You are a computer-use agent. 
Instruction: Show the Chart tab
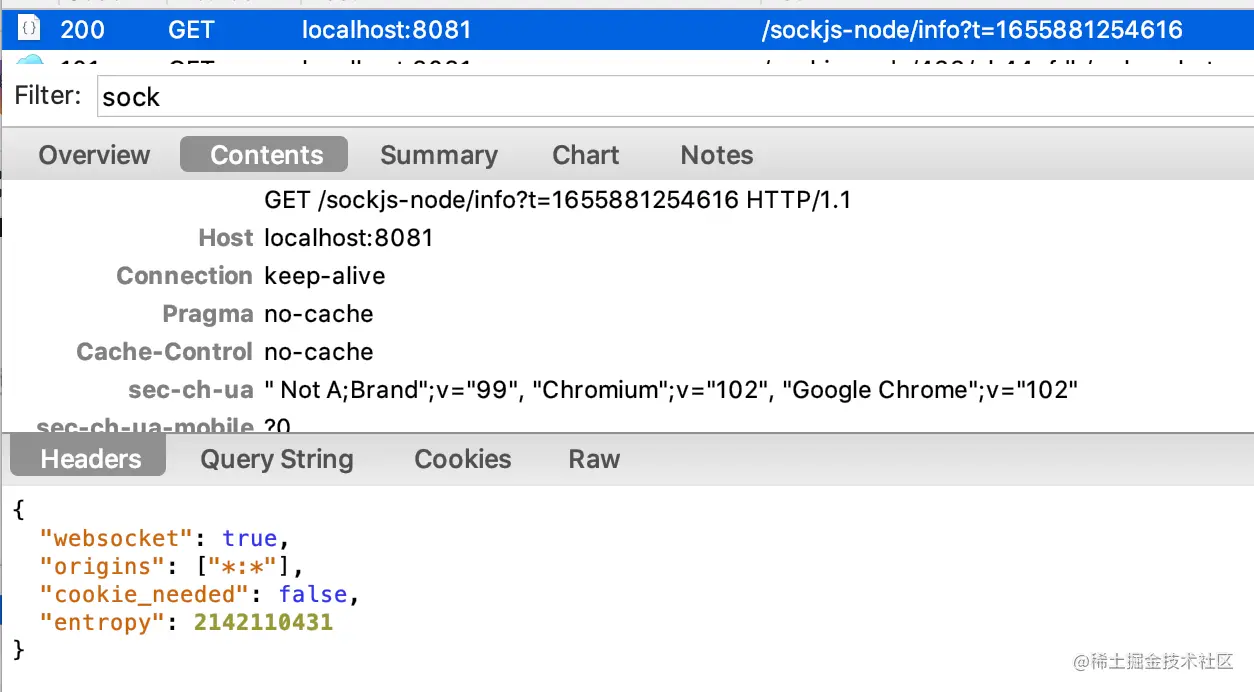(585, 155)
